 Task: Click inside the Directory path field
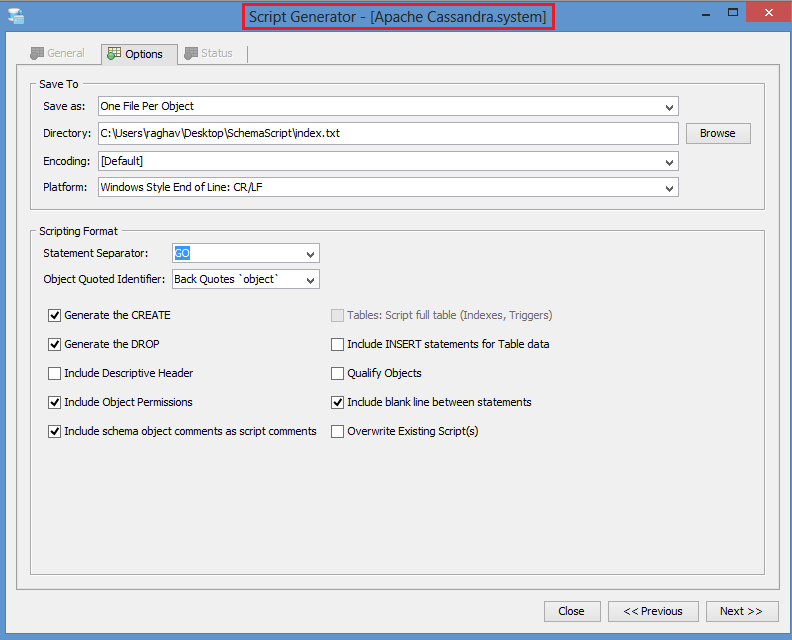pyautogui.click(x=388, y=133)
